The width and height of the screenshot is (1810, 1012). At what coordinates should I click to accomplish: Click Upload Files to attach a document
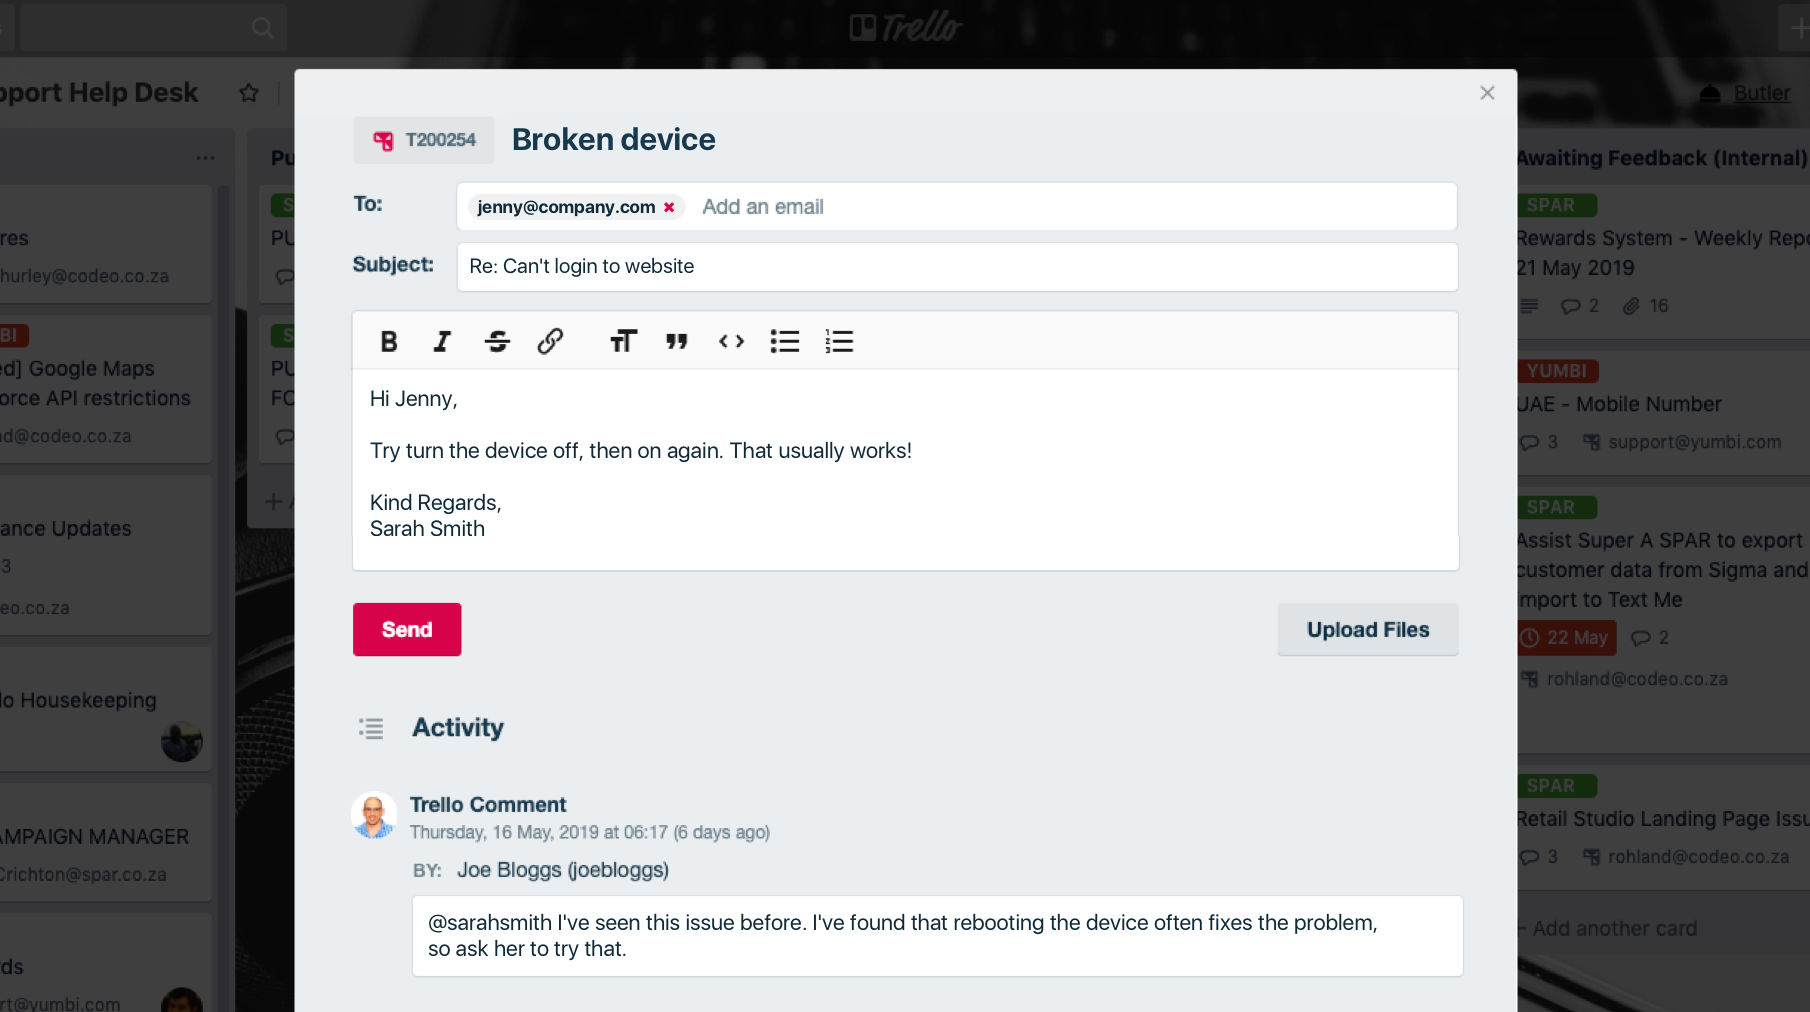pos(1367,629)
